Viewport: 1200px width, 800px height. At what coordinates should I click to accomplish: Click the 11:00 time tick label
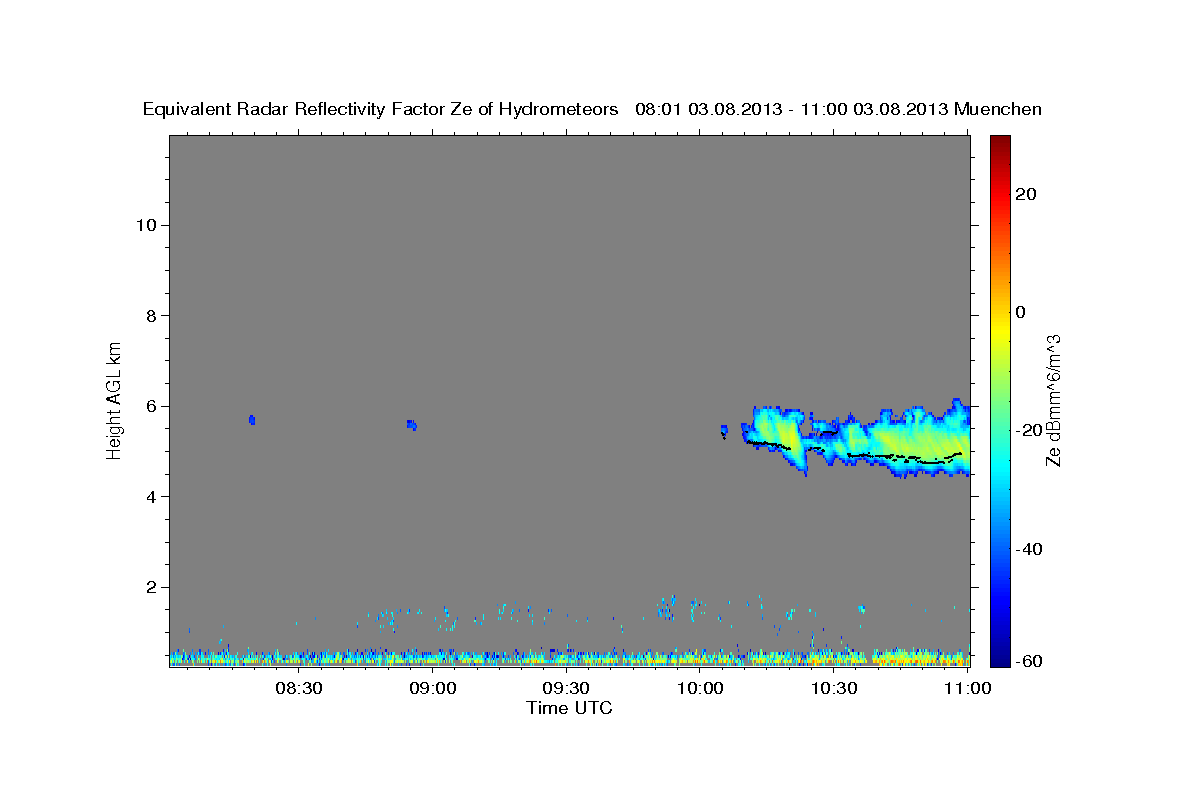coord(968,689)
